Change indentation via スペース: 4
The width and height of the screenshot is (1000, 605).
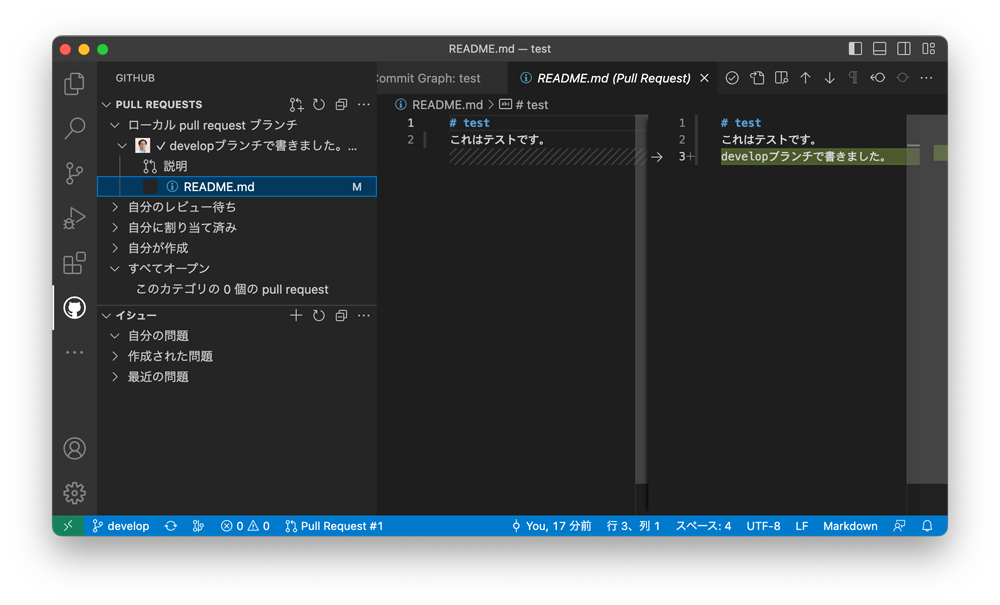[703, 526]
